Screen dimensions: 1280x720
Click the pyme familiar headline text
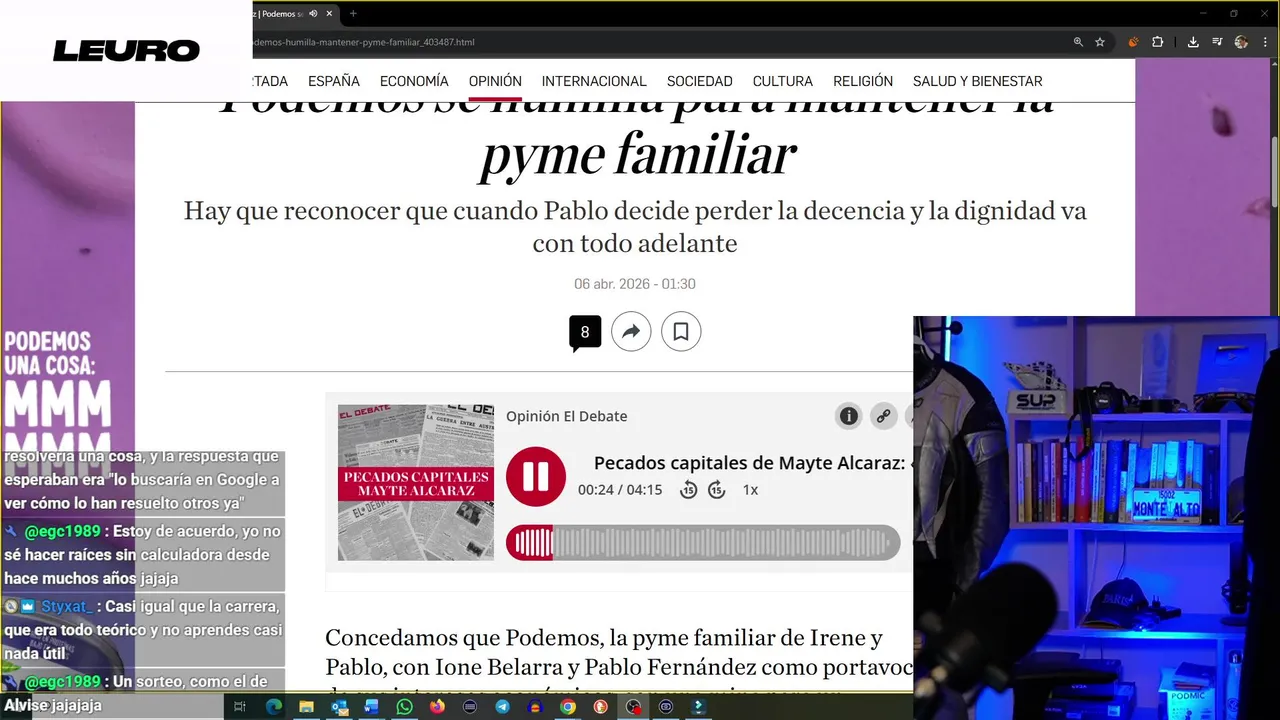tap(637, 155)
